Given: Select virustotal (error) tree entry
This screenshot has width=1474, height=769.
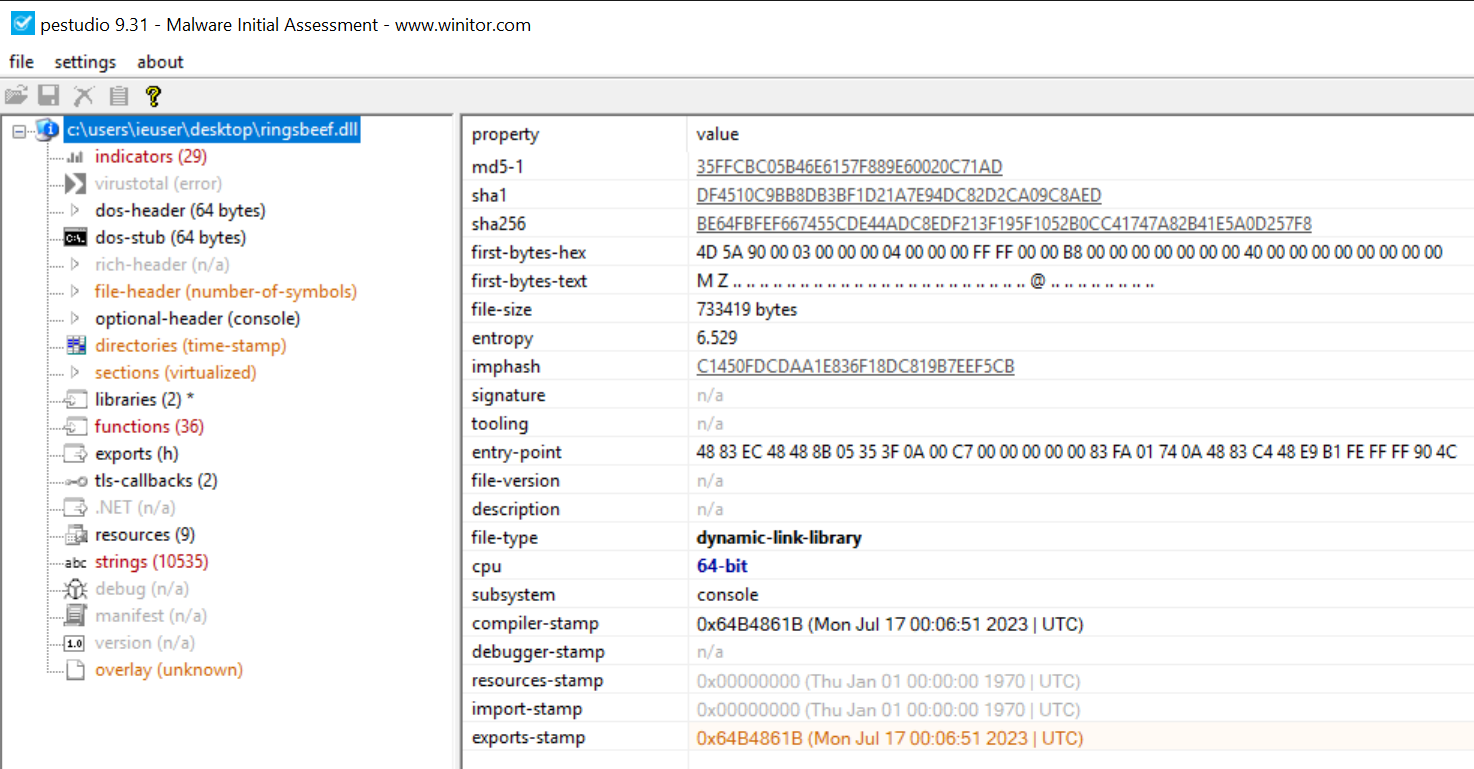Looking at the screenshot, I should pos(158,184).
